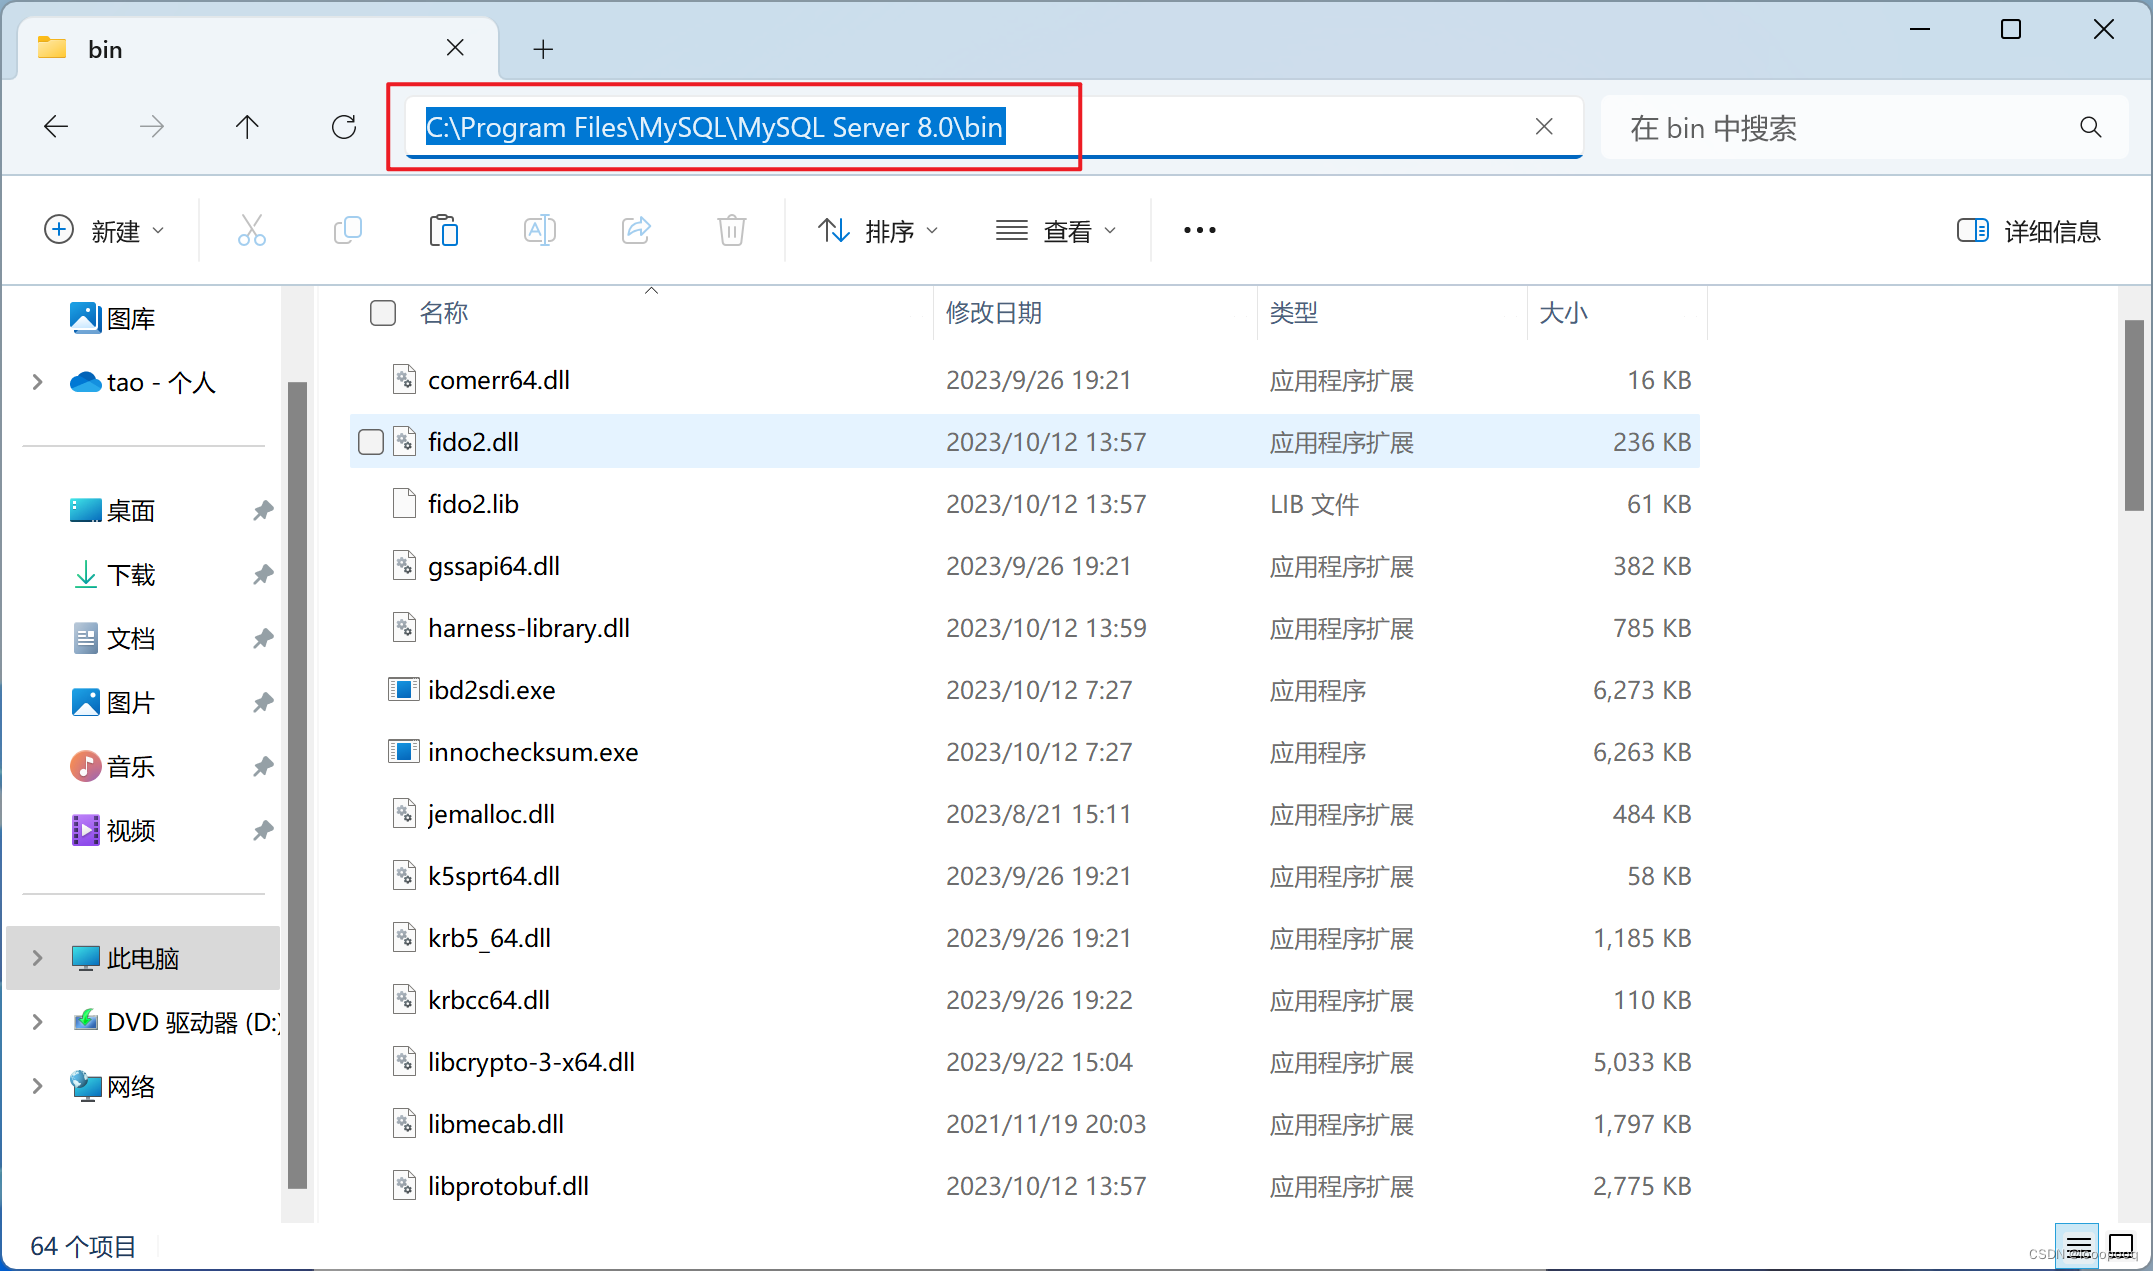Select 视频 in the sidebar
Image resolution: width=2153 pixels, height=1271 pixels.
point(112,831)
